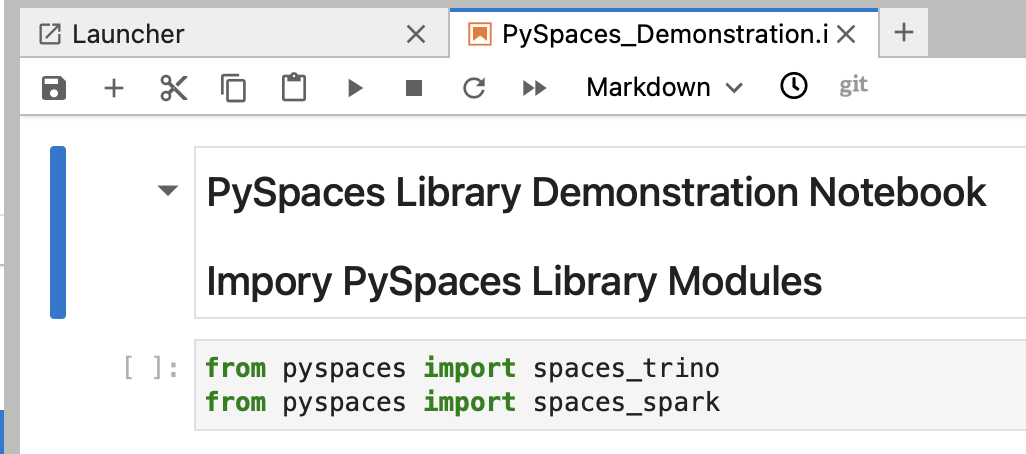Run the selected cell

(x=354, y=88)
